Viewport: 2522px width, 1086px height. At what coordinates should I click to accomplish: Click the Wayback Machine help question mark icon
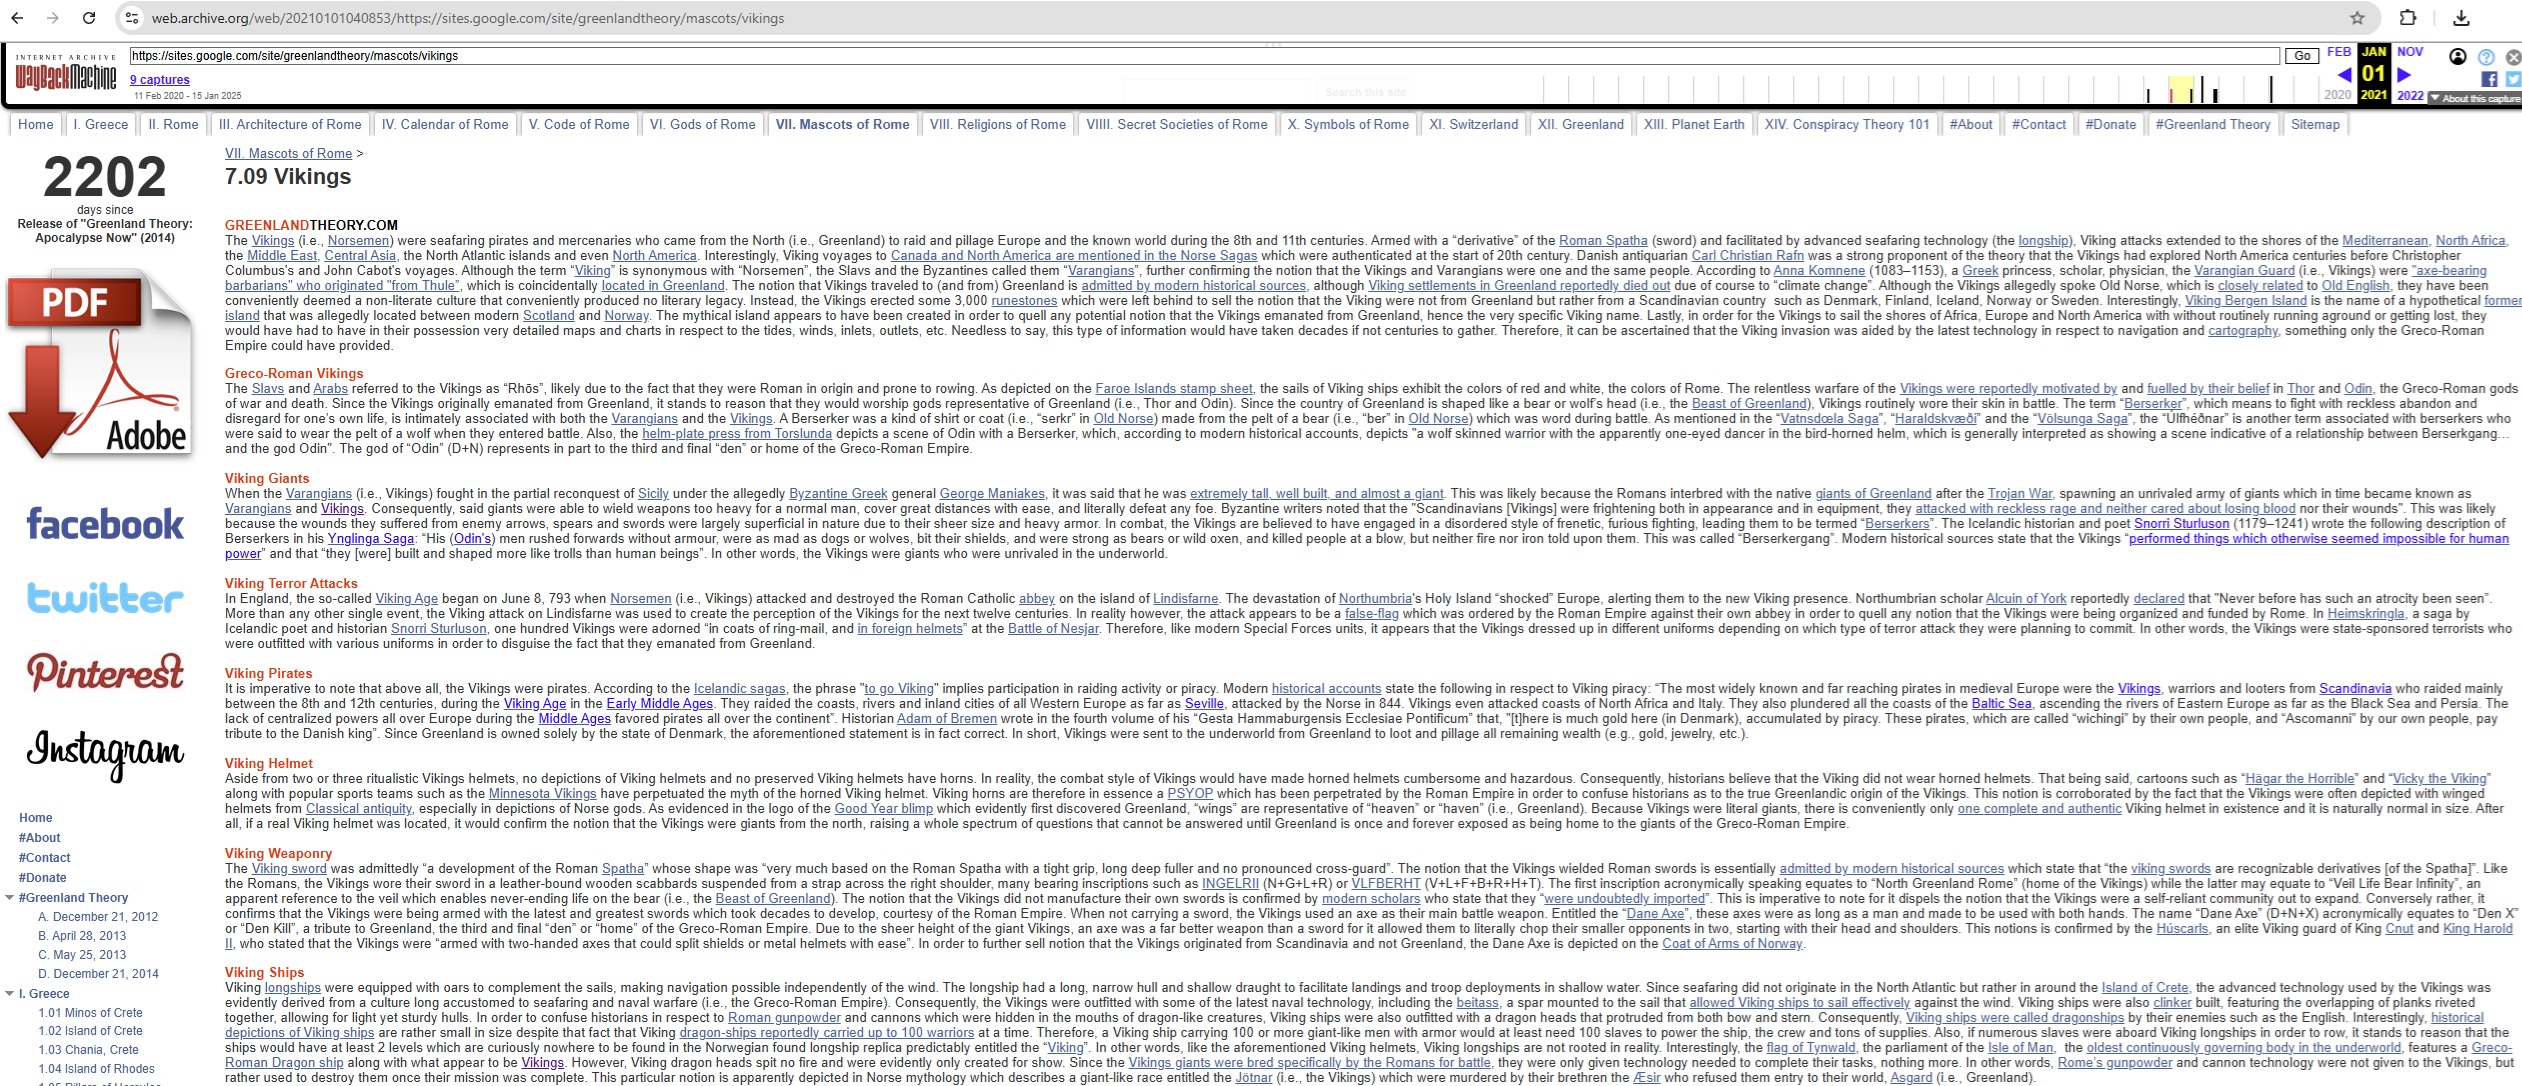pyautogui.click(x=2486, y=57)
